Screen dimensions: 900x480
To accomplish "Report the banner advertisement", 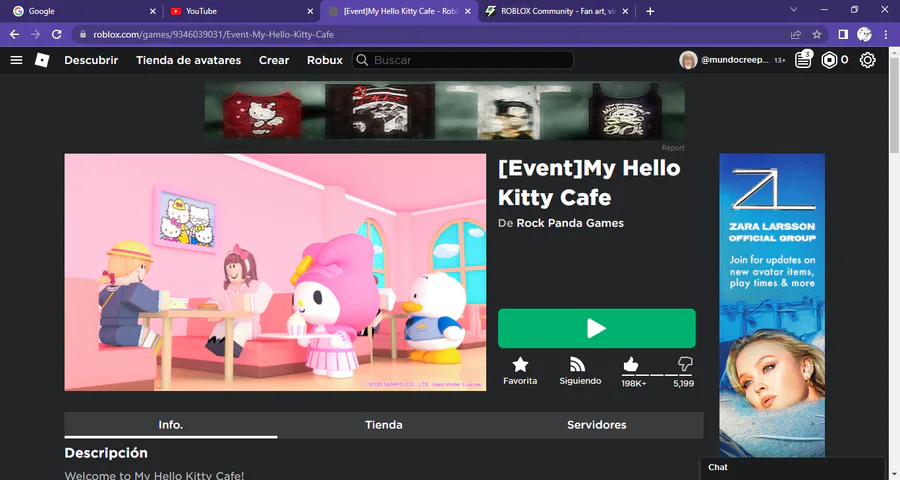I will pyautogui.click(x=673, y=148).
